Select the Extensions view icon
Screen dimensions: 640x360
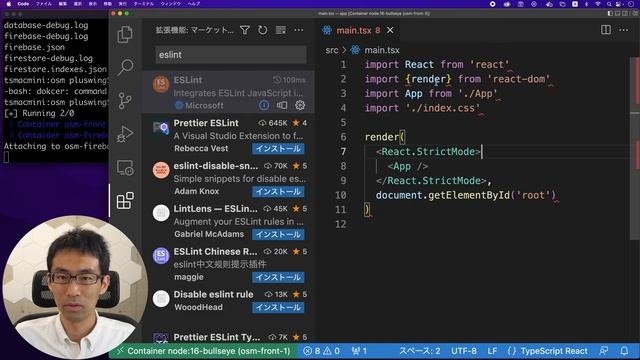pyautogui.click(x=125, y=201)
